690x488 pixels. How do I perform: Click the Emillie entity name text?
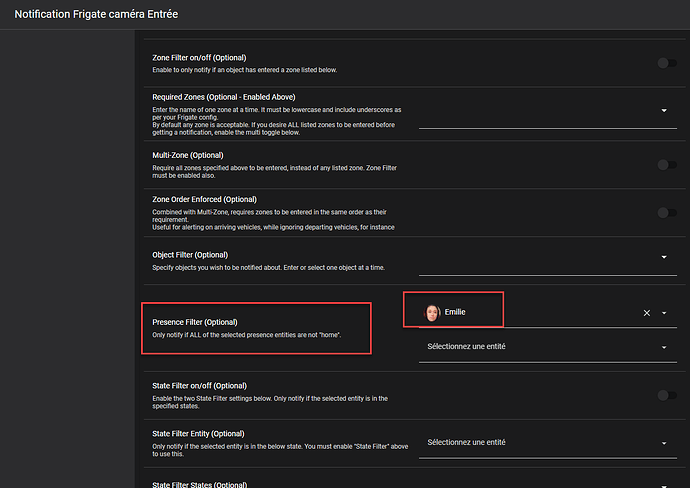pos(455,313)
